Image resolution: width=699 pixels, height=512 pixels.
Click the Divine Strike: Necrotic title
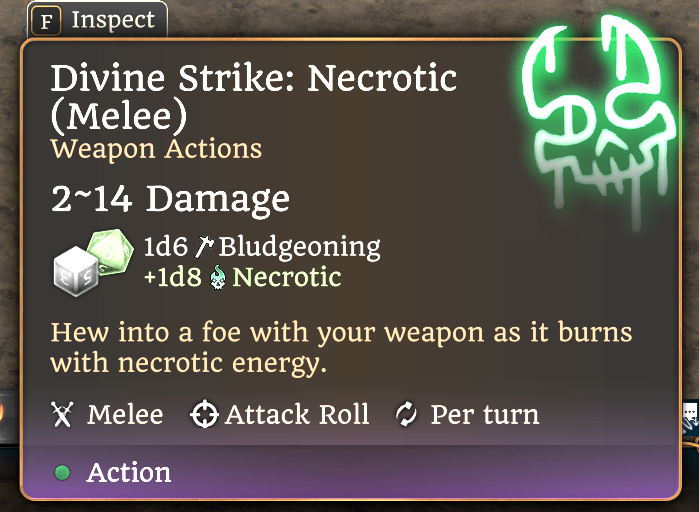tap(254, 98)
